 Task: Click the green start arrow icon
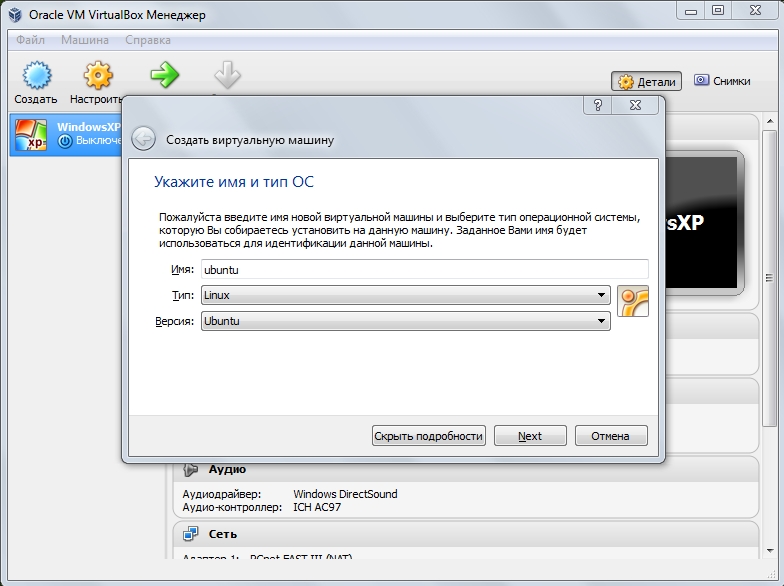[x=164, y=75]
